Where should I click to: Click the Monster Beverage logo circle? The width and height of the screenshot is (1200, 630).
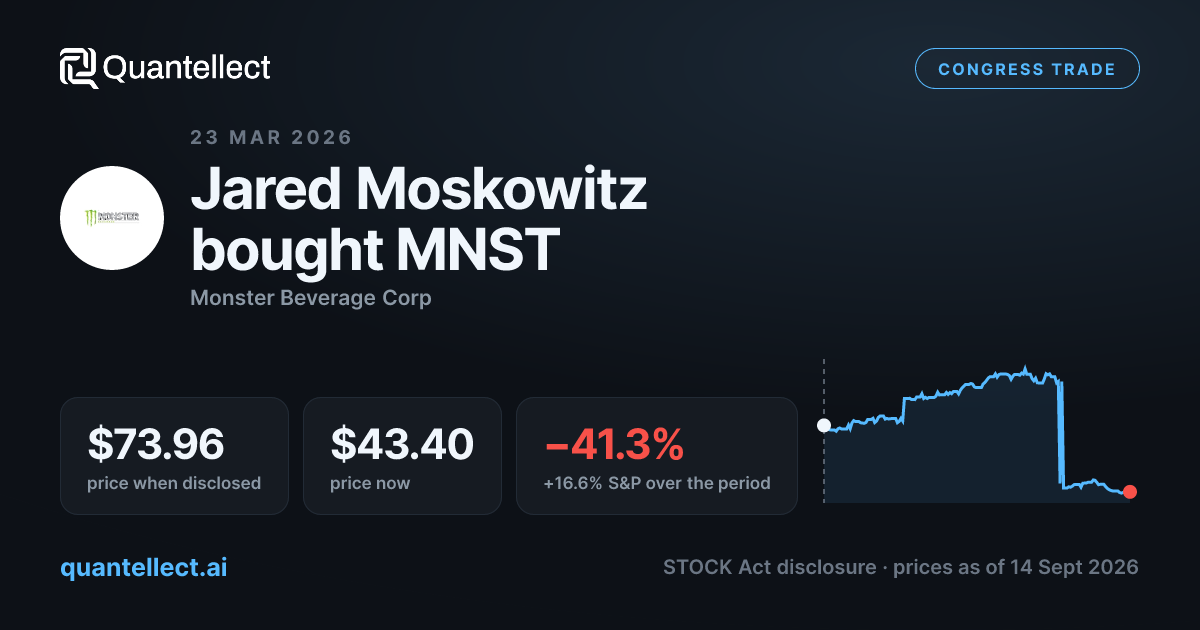(112, 217)
